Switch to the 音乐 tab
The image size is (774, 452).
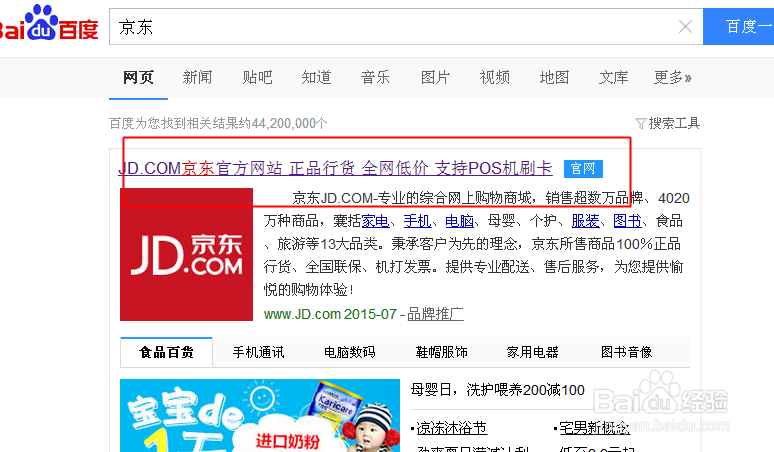pos(375,77)
